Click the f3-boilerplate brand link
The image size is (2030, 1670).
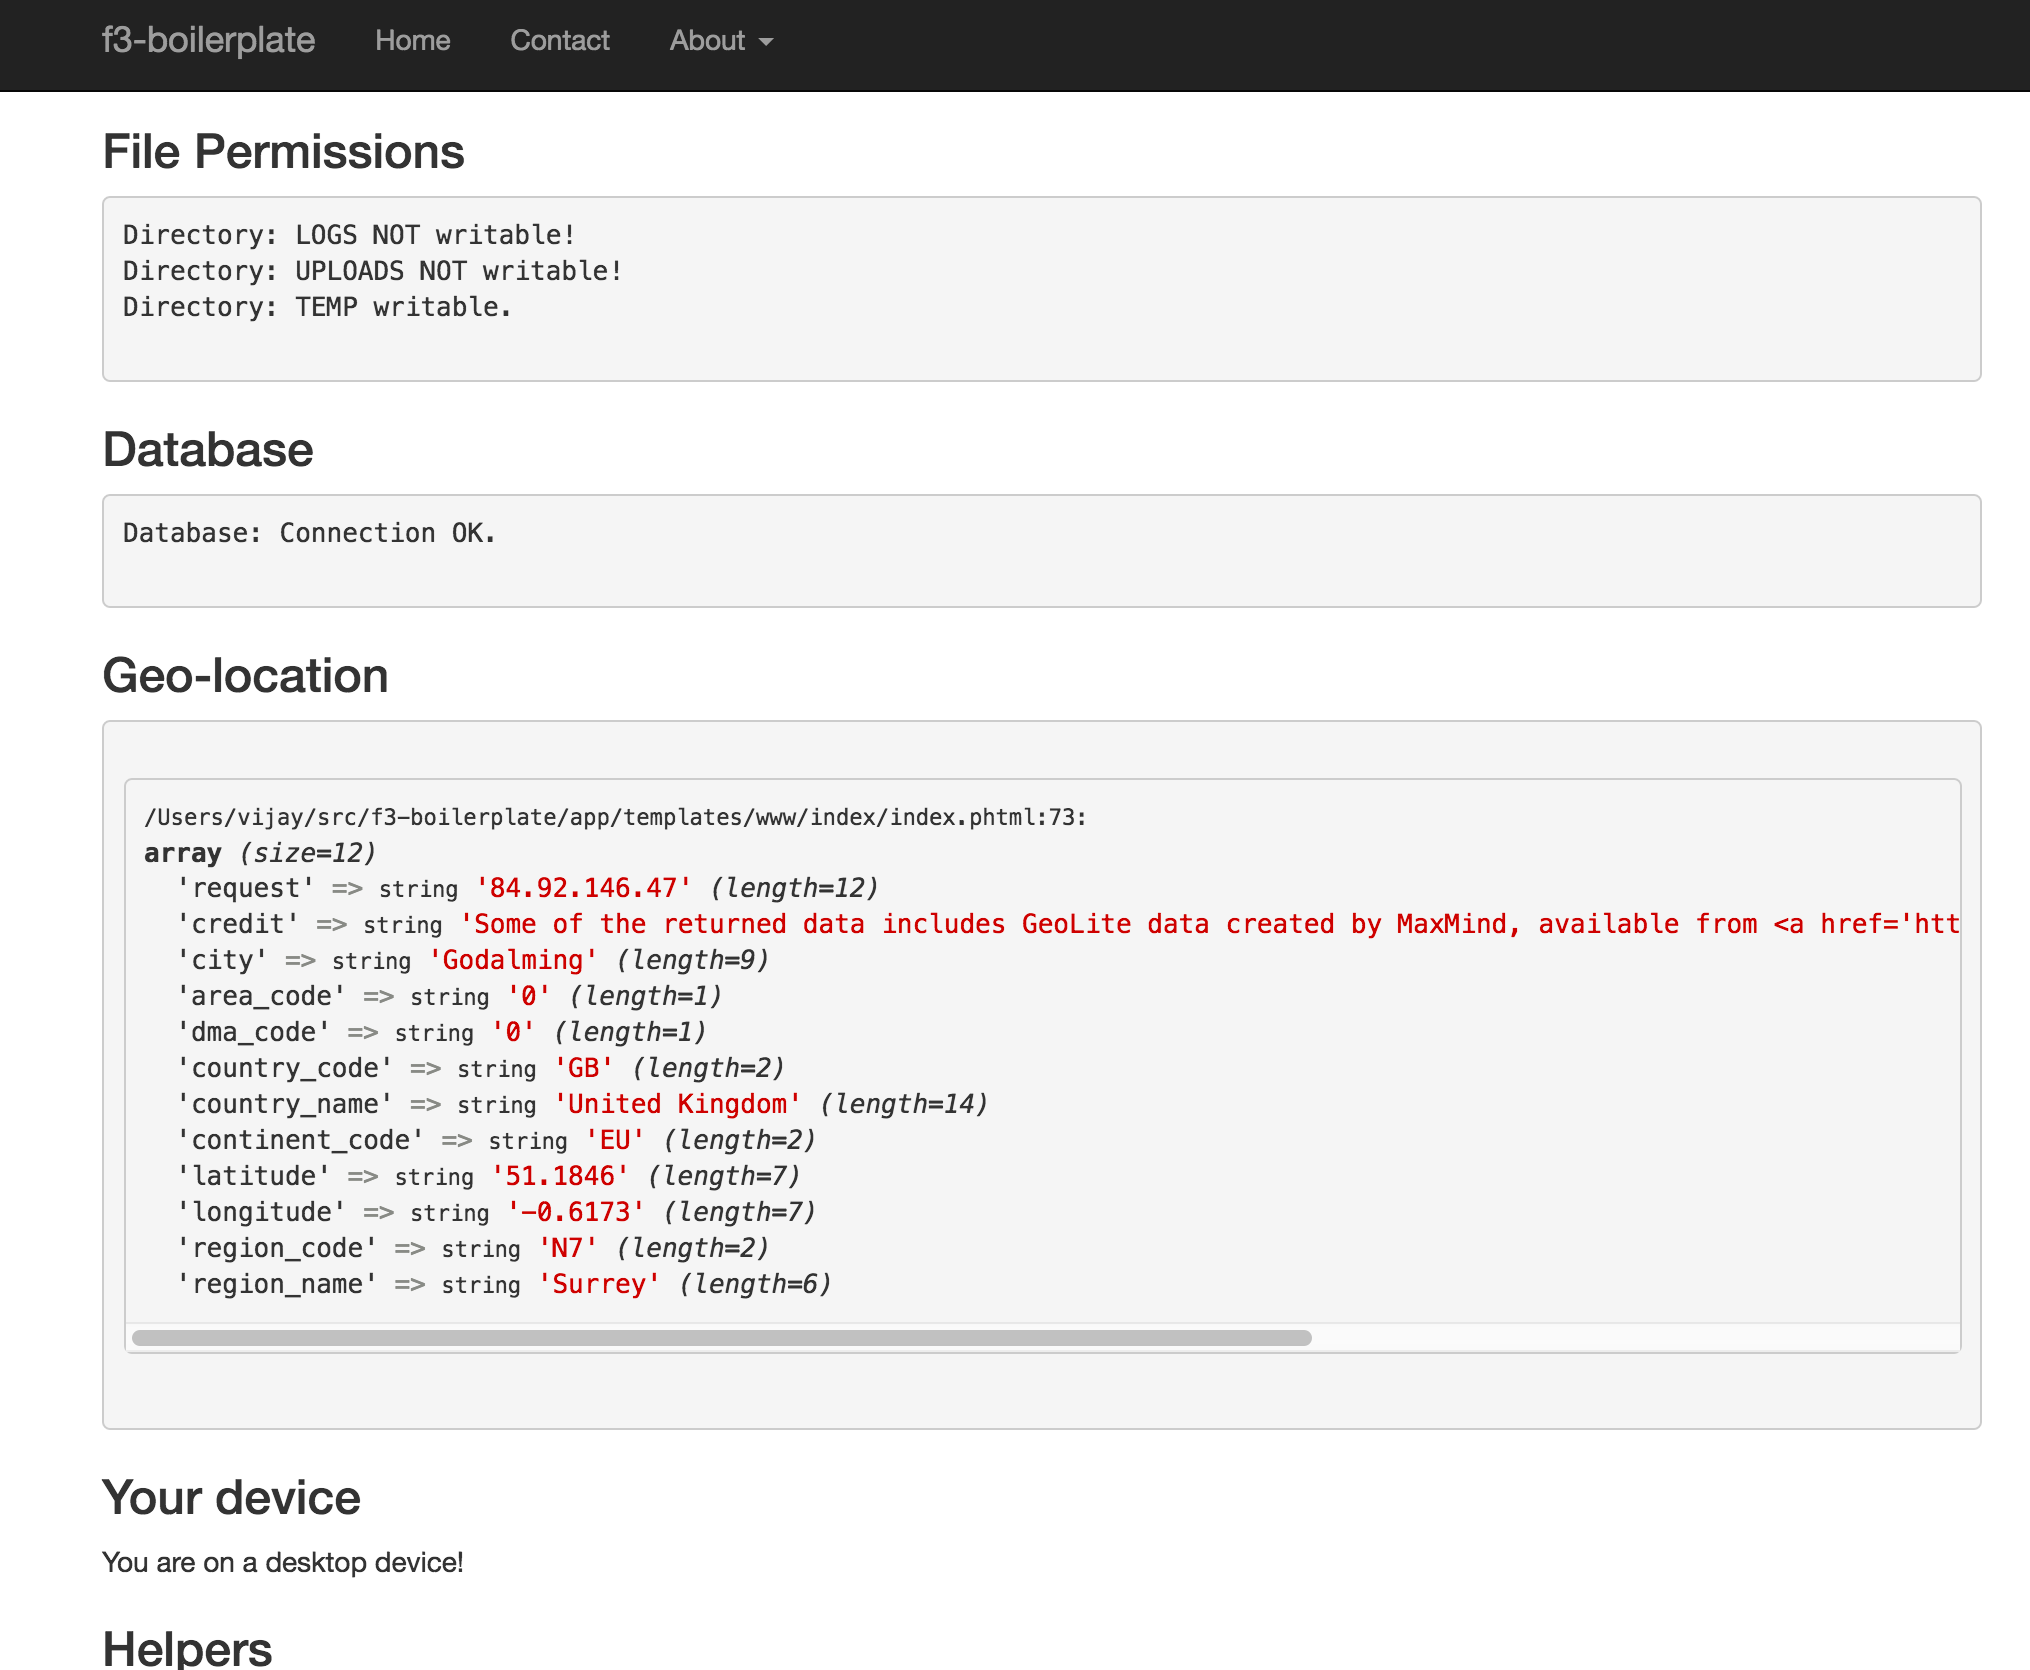point(208,41)
